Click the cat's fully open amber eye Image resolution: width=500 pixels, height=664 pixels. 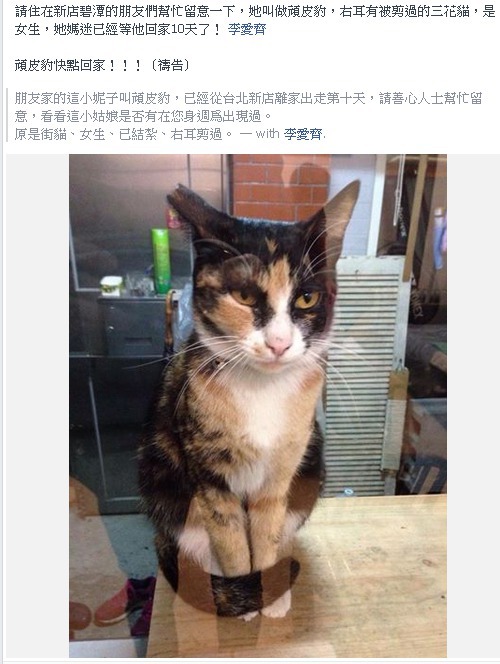pos(307,300)
